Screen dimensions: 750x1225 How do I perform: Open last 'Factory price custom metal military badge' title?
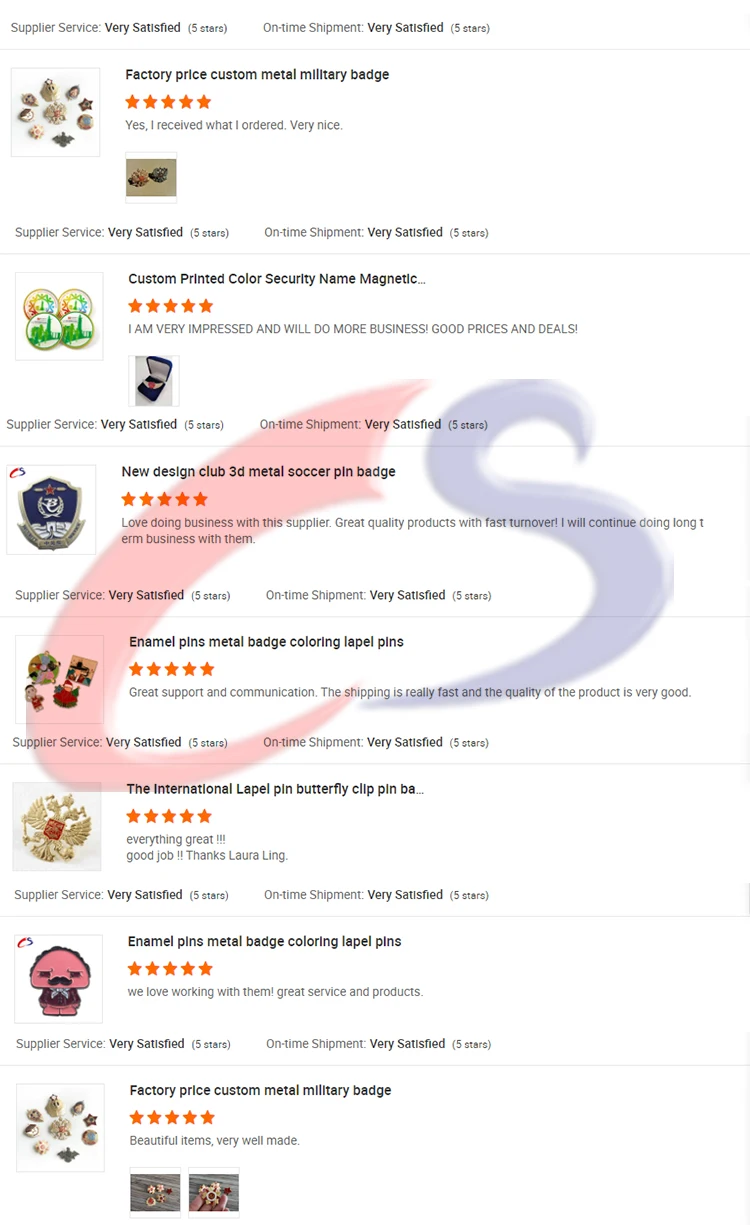[x=260, y=1091]
